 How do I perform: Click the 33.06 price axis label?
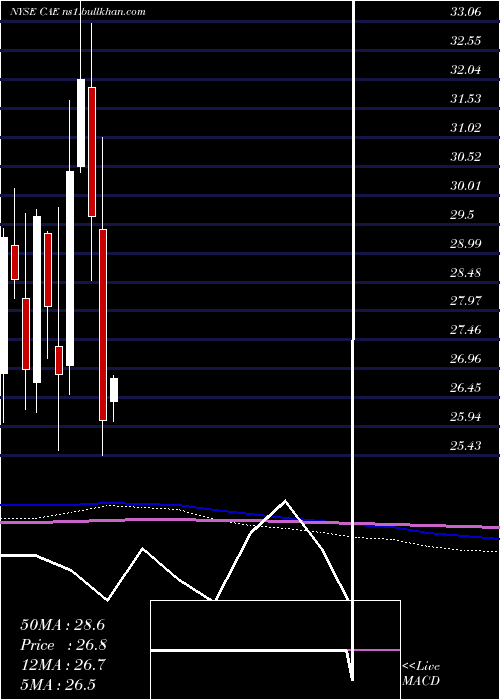[466, 12]
